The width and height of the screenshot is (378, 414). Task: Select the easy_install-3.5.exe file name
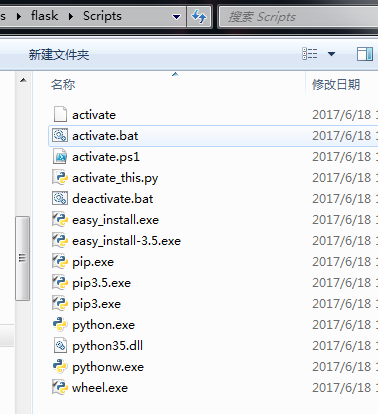[x=126, y=241]
